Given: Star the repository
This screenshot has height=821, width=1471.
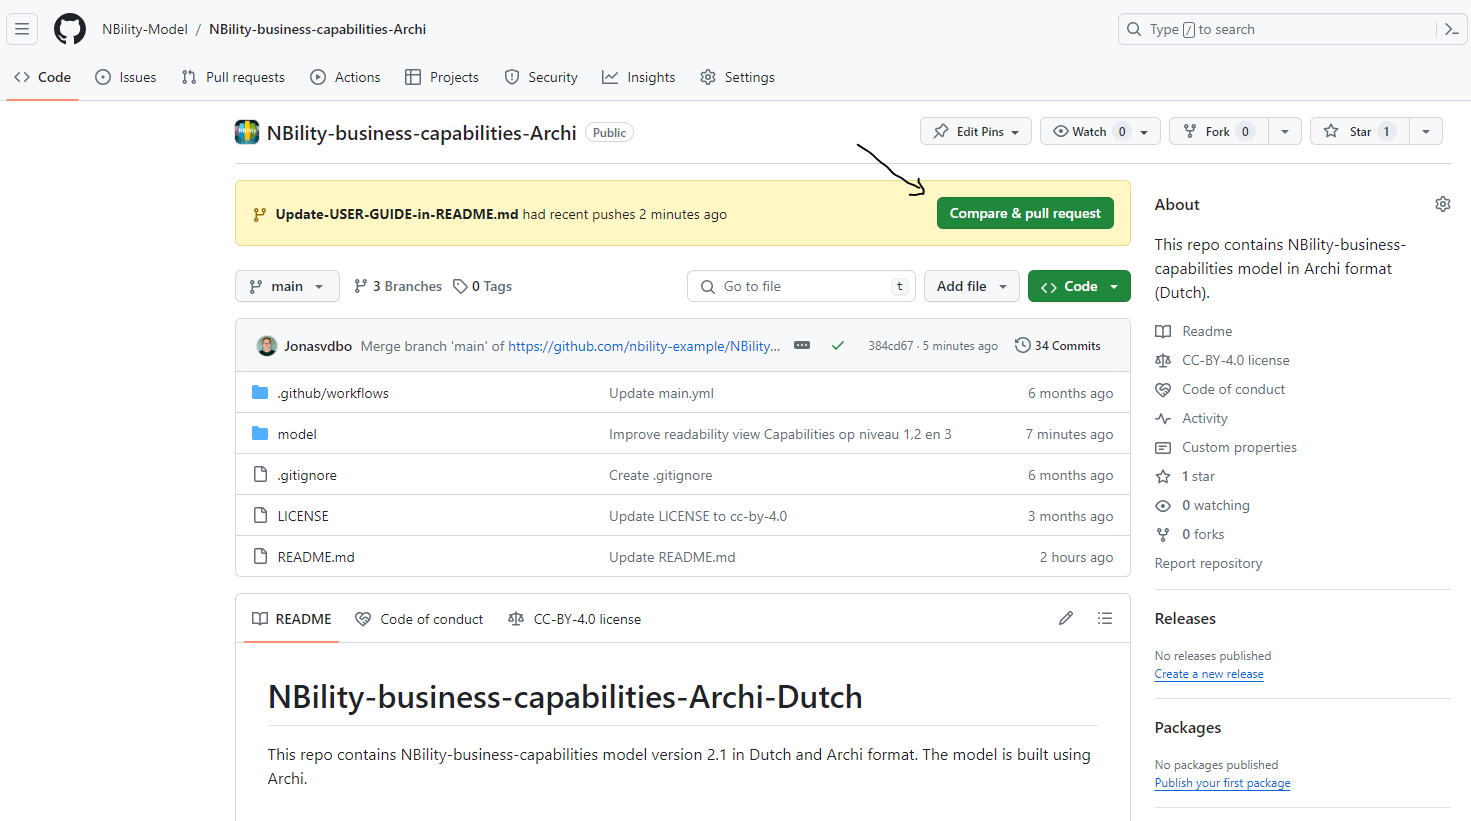Looking at the screenshot, I should point(1358,130).
